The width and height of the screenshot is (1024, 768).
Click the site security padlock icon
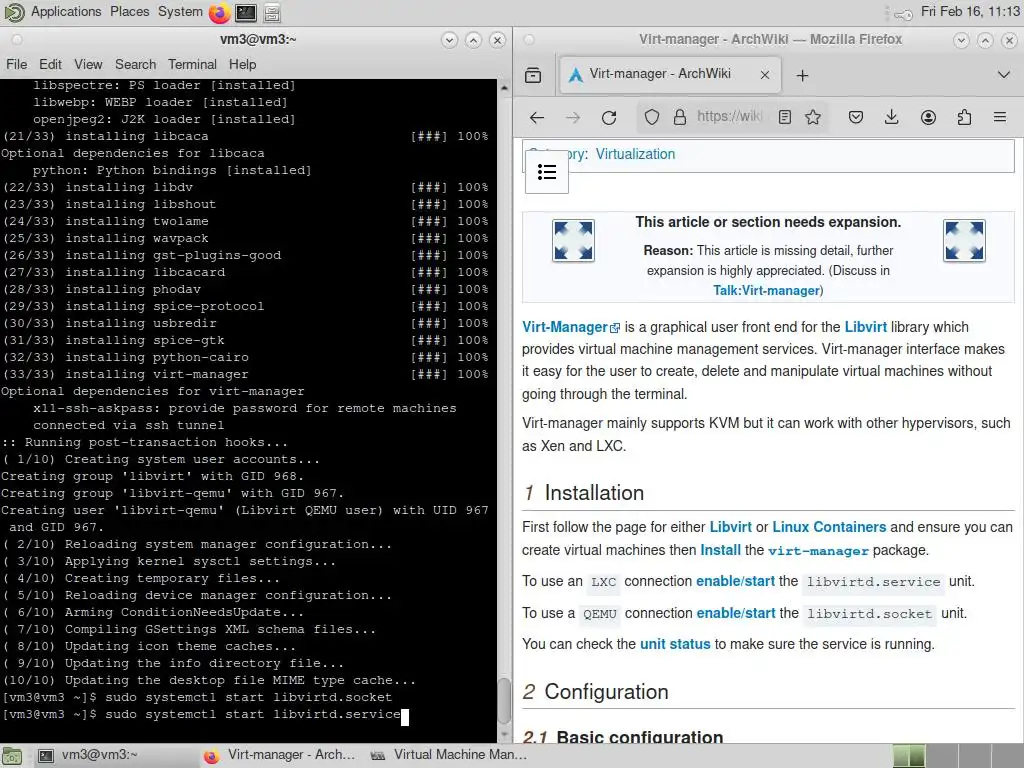(680, 117)
